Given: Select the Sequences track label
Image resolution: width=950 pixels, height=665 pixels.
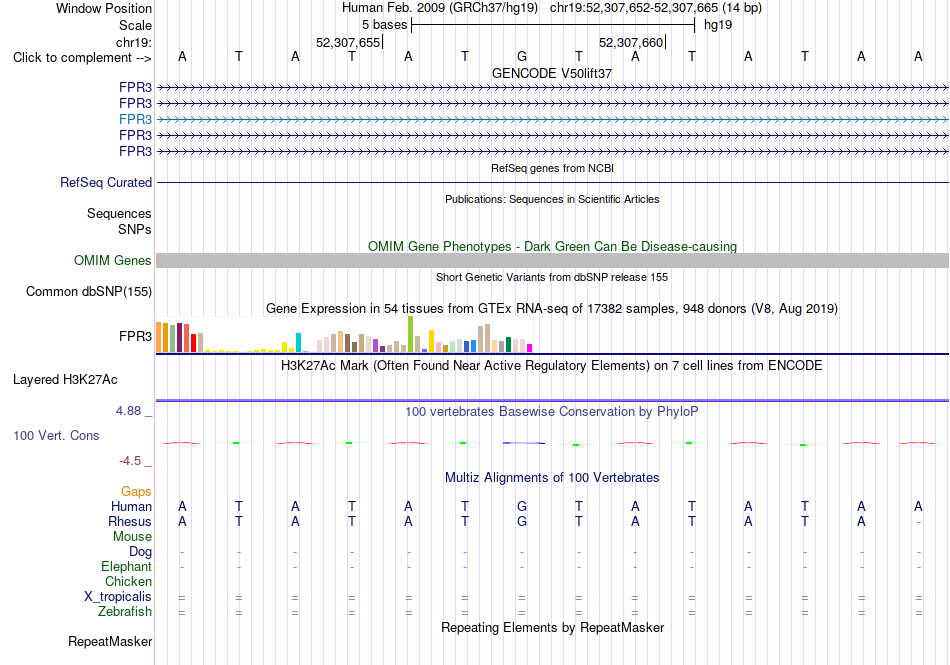Looking at the screenshot, I should tap(119, 213).
